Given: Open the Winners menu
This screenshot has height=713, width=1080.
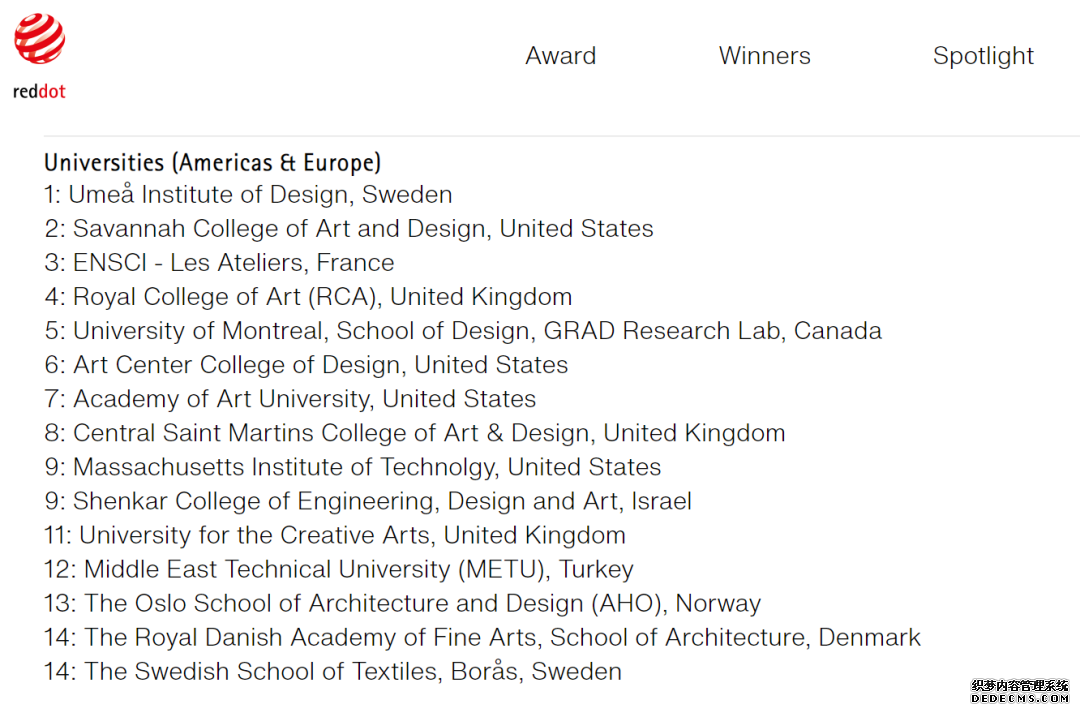Looking at the screenshot, I should tap(765, 56).
